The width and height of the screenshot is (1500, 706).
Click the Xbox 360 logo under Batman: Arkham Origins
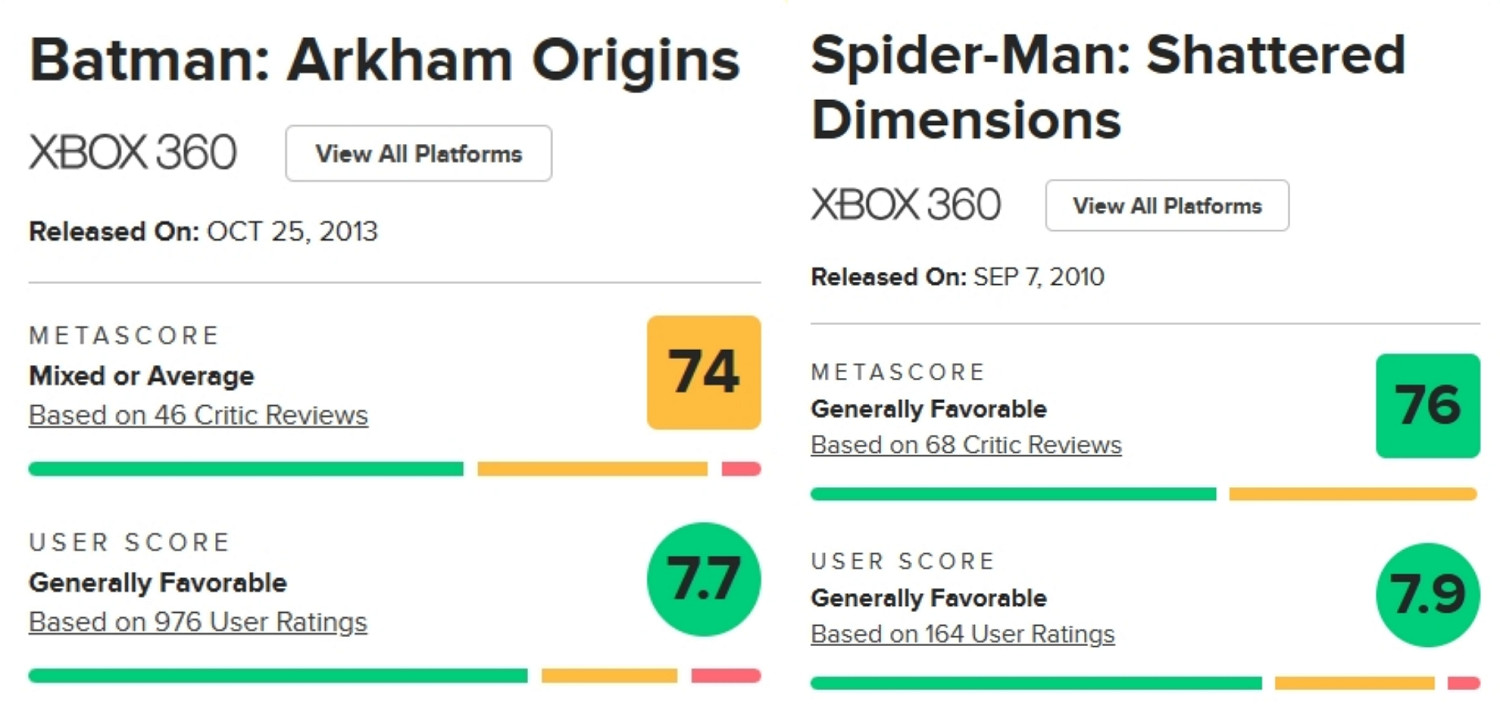click(133, 153)
